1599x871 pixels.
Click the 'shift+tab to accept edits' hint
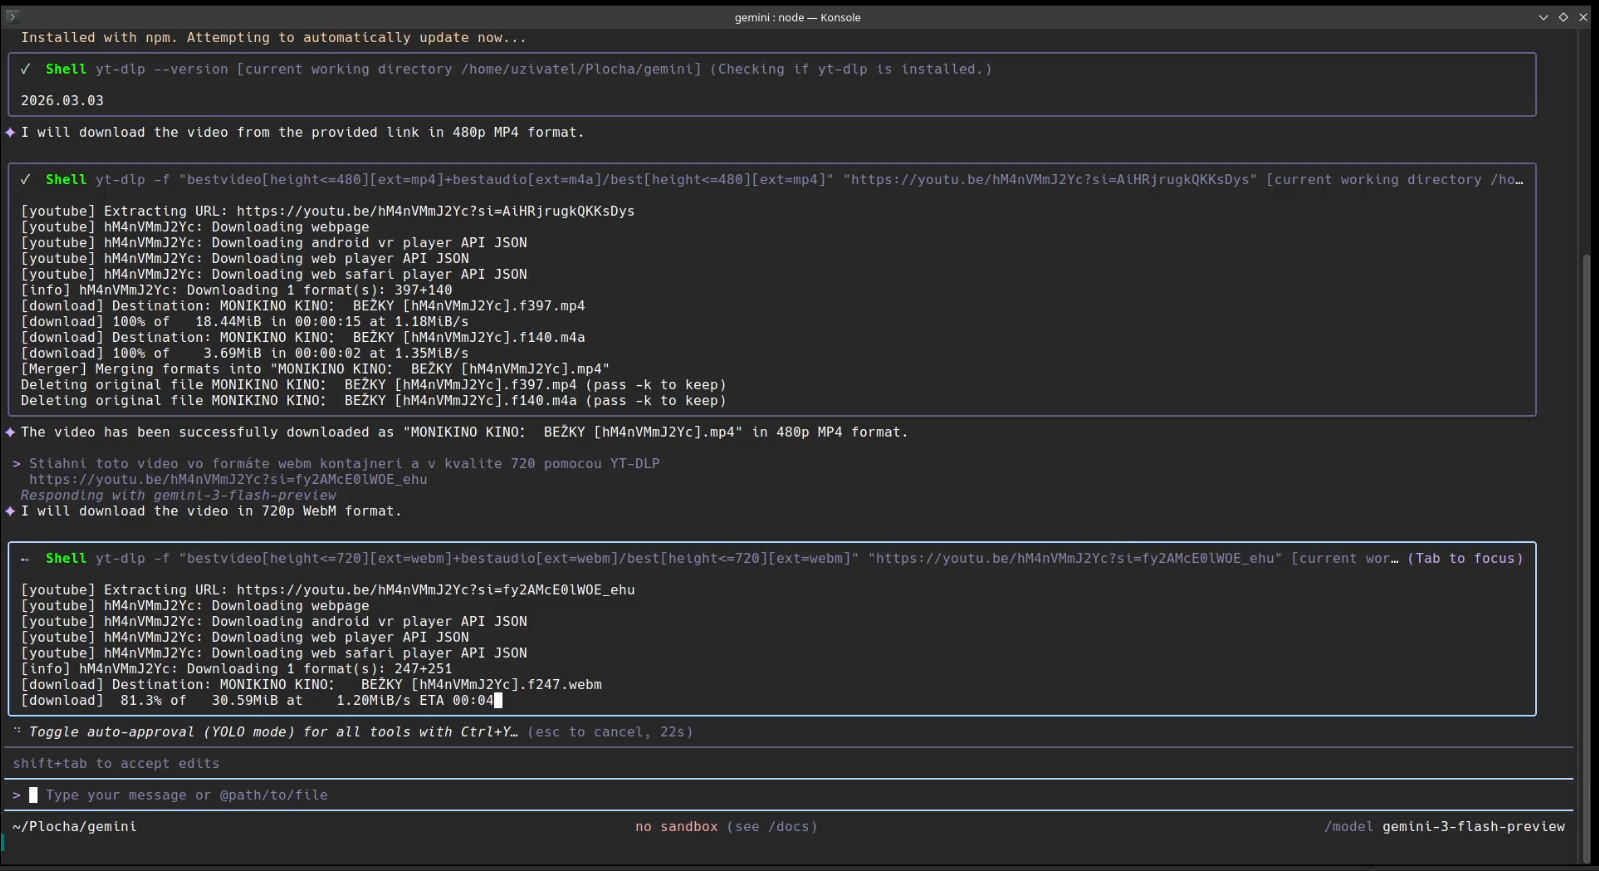pos(116,763)
